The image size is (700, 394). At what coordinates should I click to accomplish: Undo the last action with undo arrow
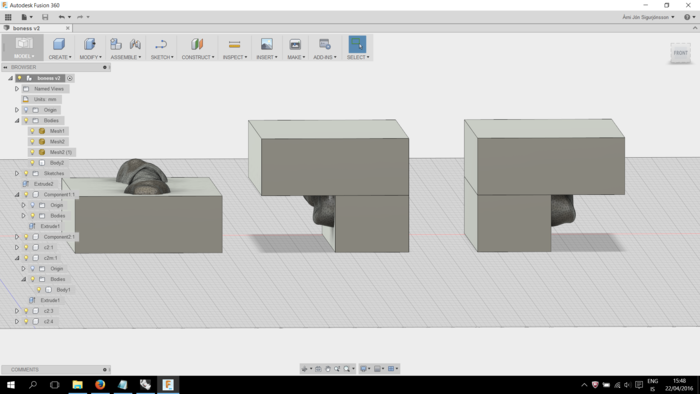pyautogui.click(x=62, y=17)
